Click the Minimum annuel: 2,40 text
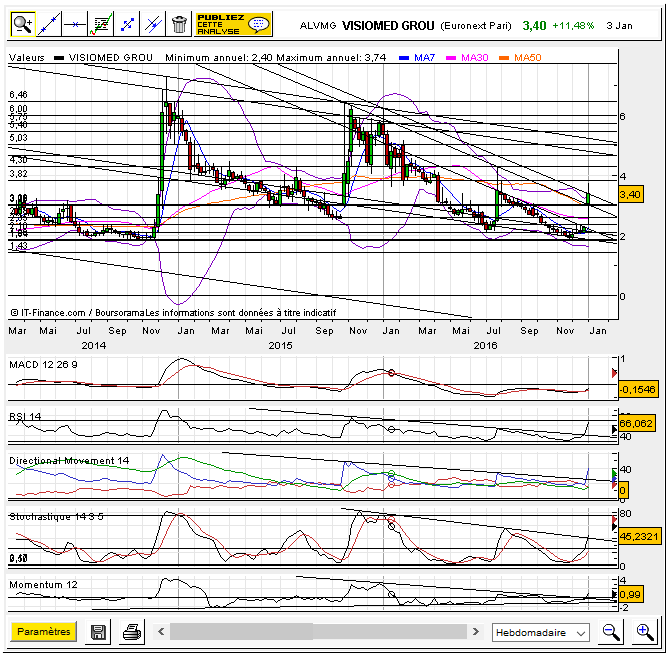Image resolution: width=669 pixels, height=655 pixels. [x=218, y=58]
